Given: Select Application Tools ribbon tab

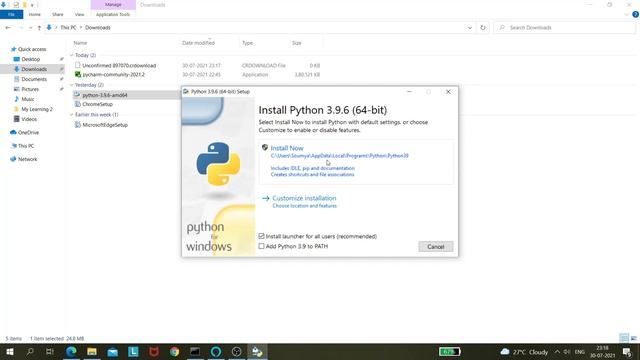Looking at the screenshot, I should click(113, 14).
